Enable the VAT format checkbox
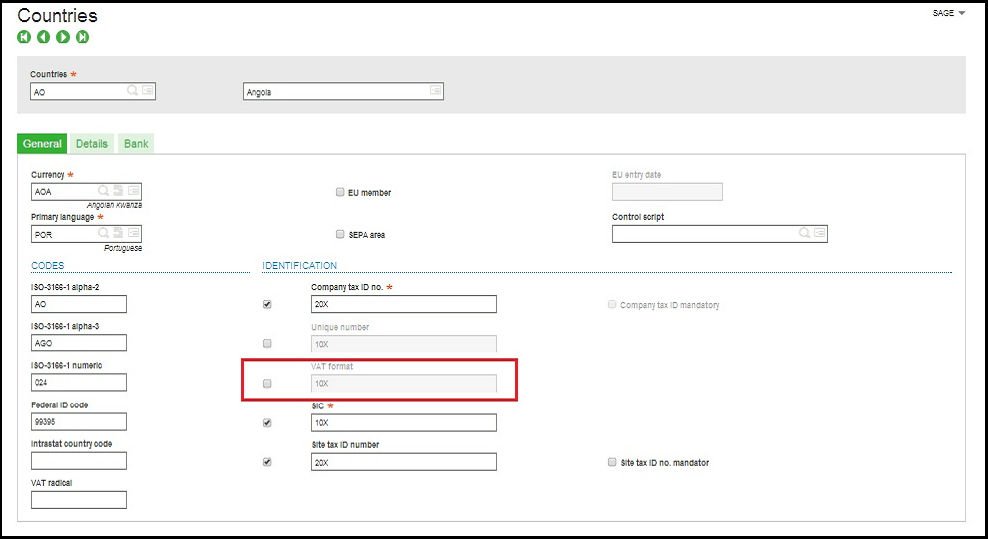The height and width of the screenshot is (539, 988). (x=267, y=383)
